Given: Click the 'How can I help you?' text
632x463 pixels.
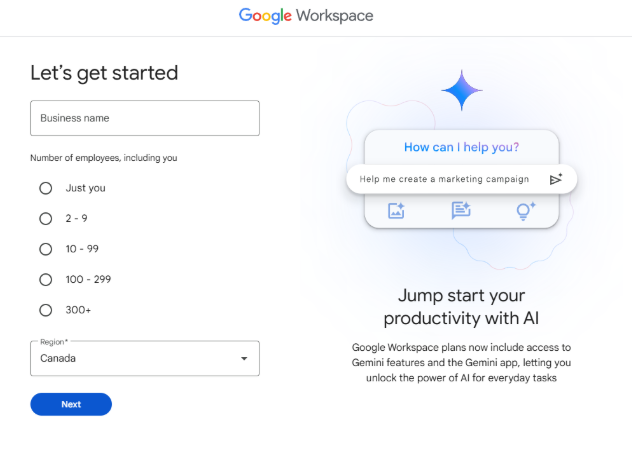Looking at the screenshot, I should [x=462, y=147].
